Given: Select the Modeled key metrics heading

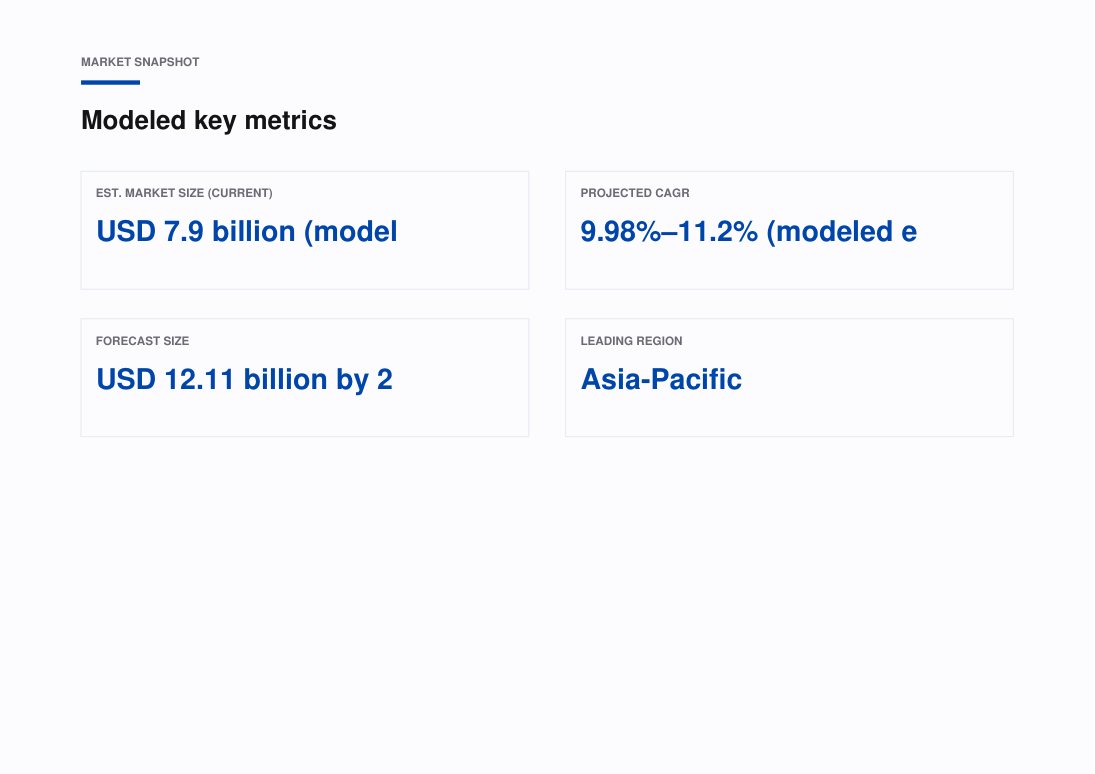Looking at the screenshot, I should pos(209,120).
